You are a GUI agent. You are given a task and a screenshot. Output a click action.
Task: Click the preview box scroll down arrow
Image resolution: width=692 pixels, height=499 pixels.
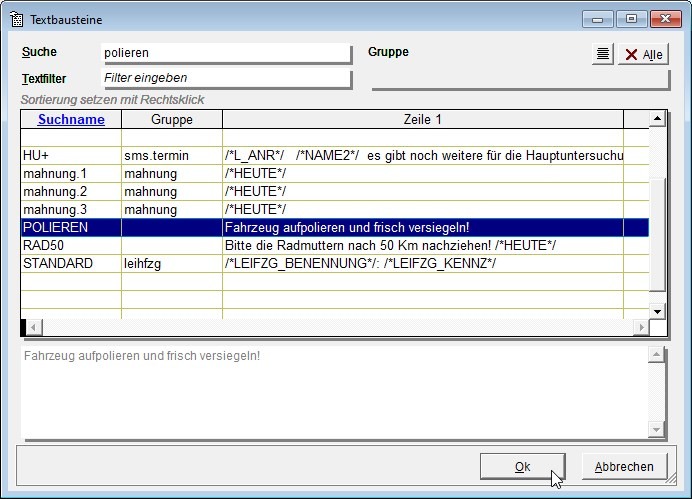656,429
